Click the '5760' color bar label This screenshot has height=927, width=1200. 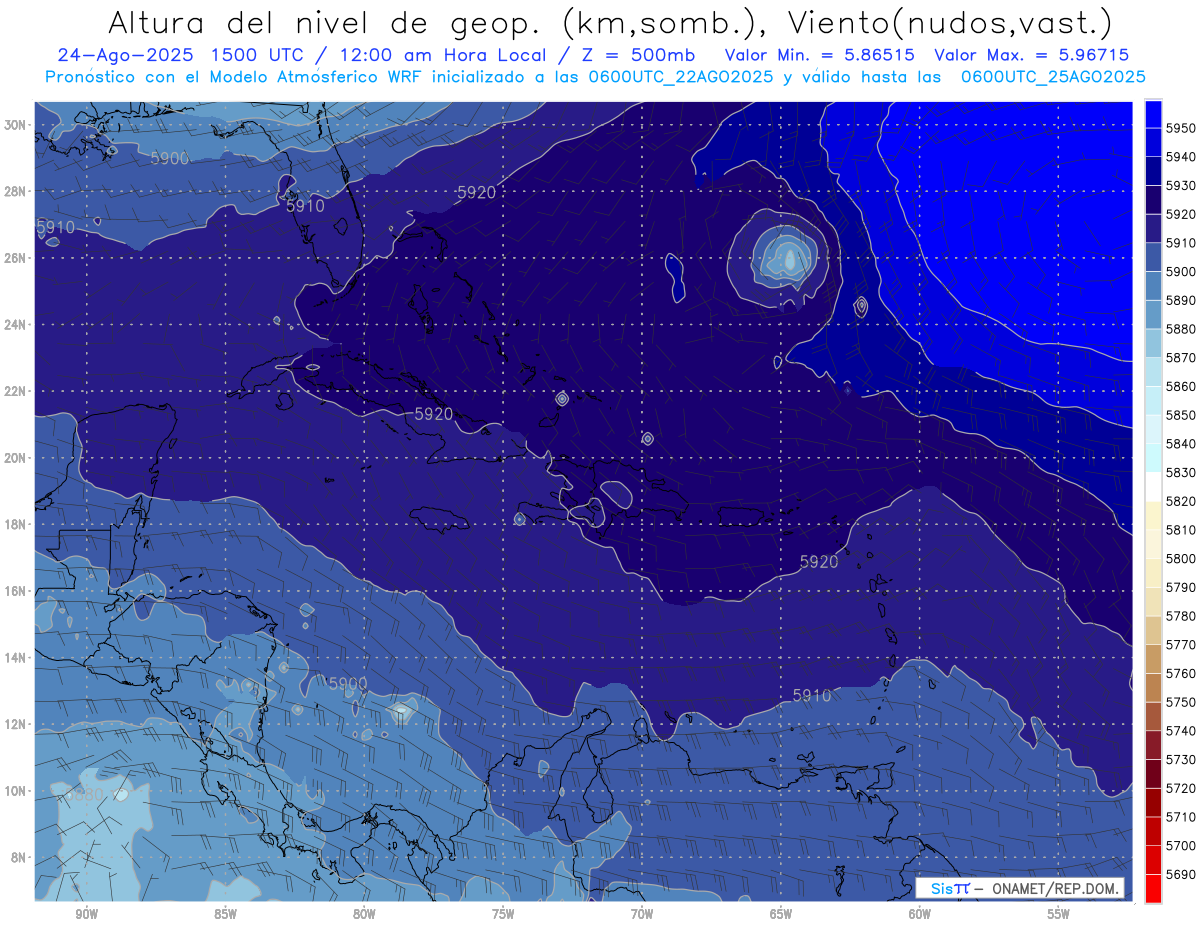click(x=1180, y=673)
